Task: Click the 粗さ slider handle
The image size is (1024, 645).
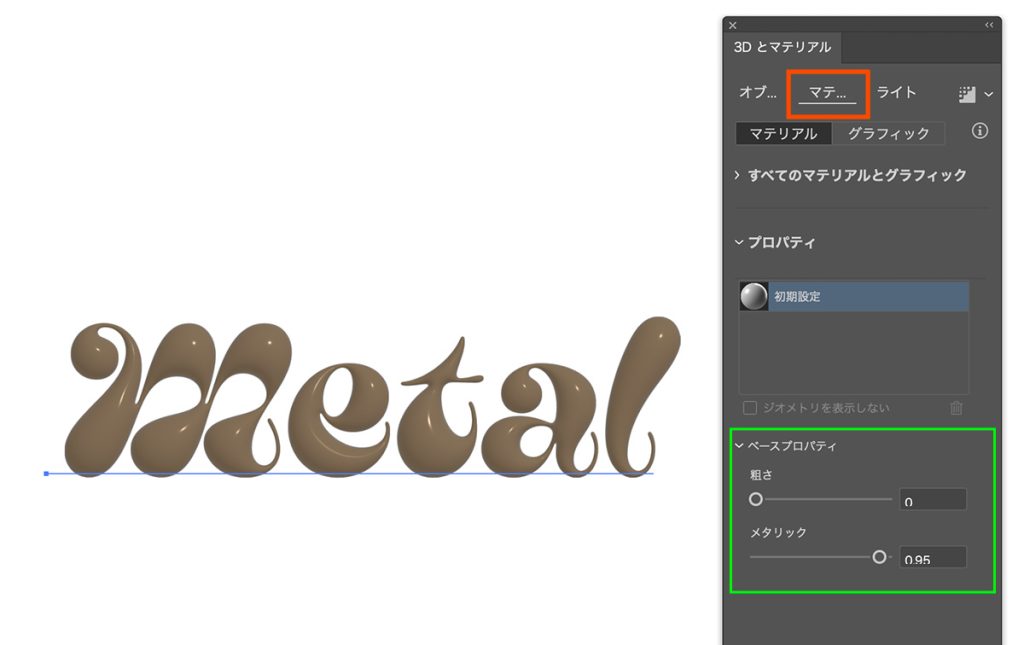Action: 755,498
